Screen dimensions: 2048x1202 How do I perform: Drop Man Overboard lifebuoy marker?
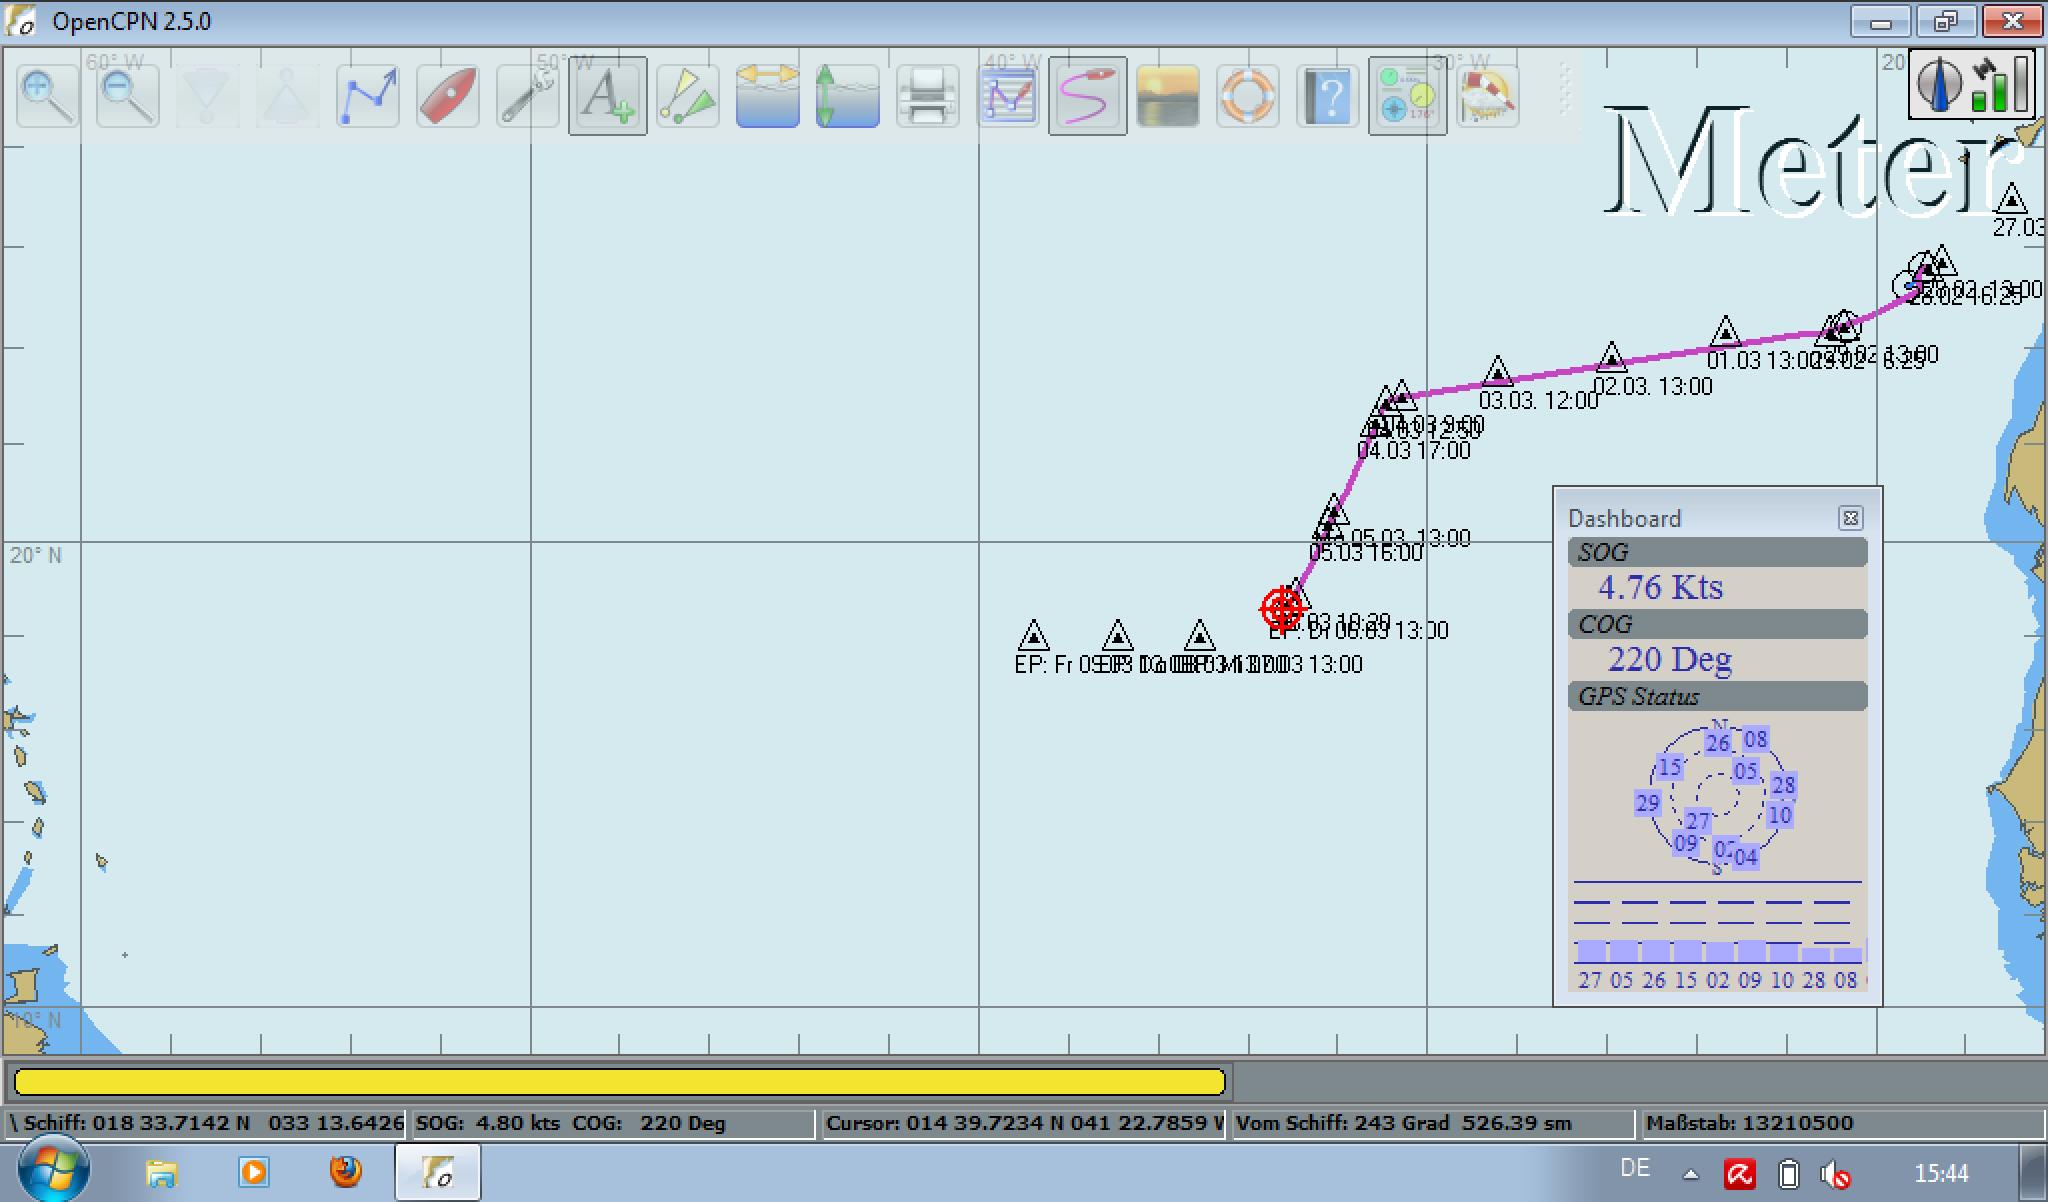1248,96
